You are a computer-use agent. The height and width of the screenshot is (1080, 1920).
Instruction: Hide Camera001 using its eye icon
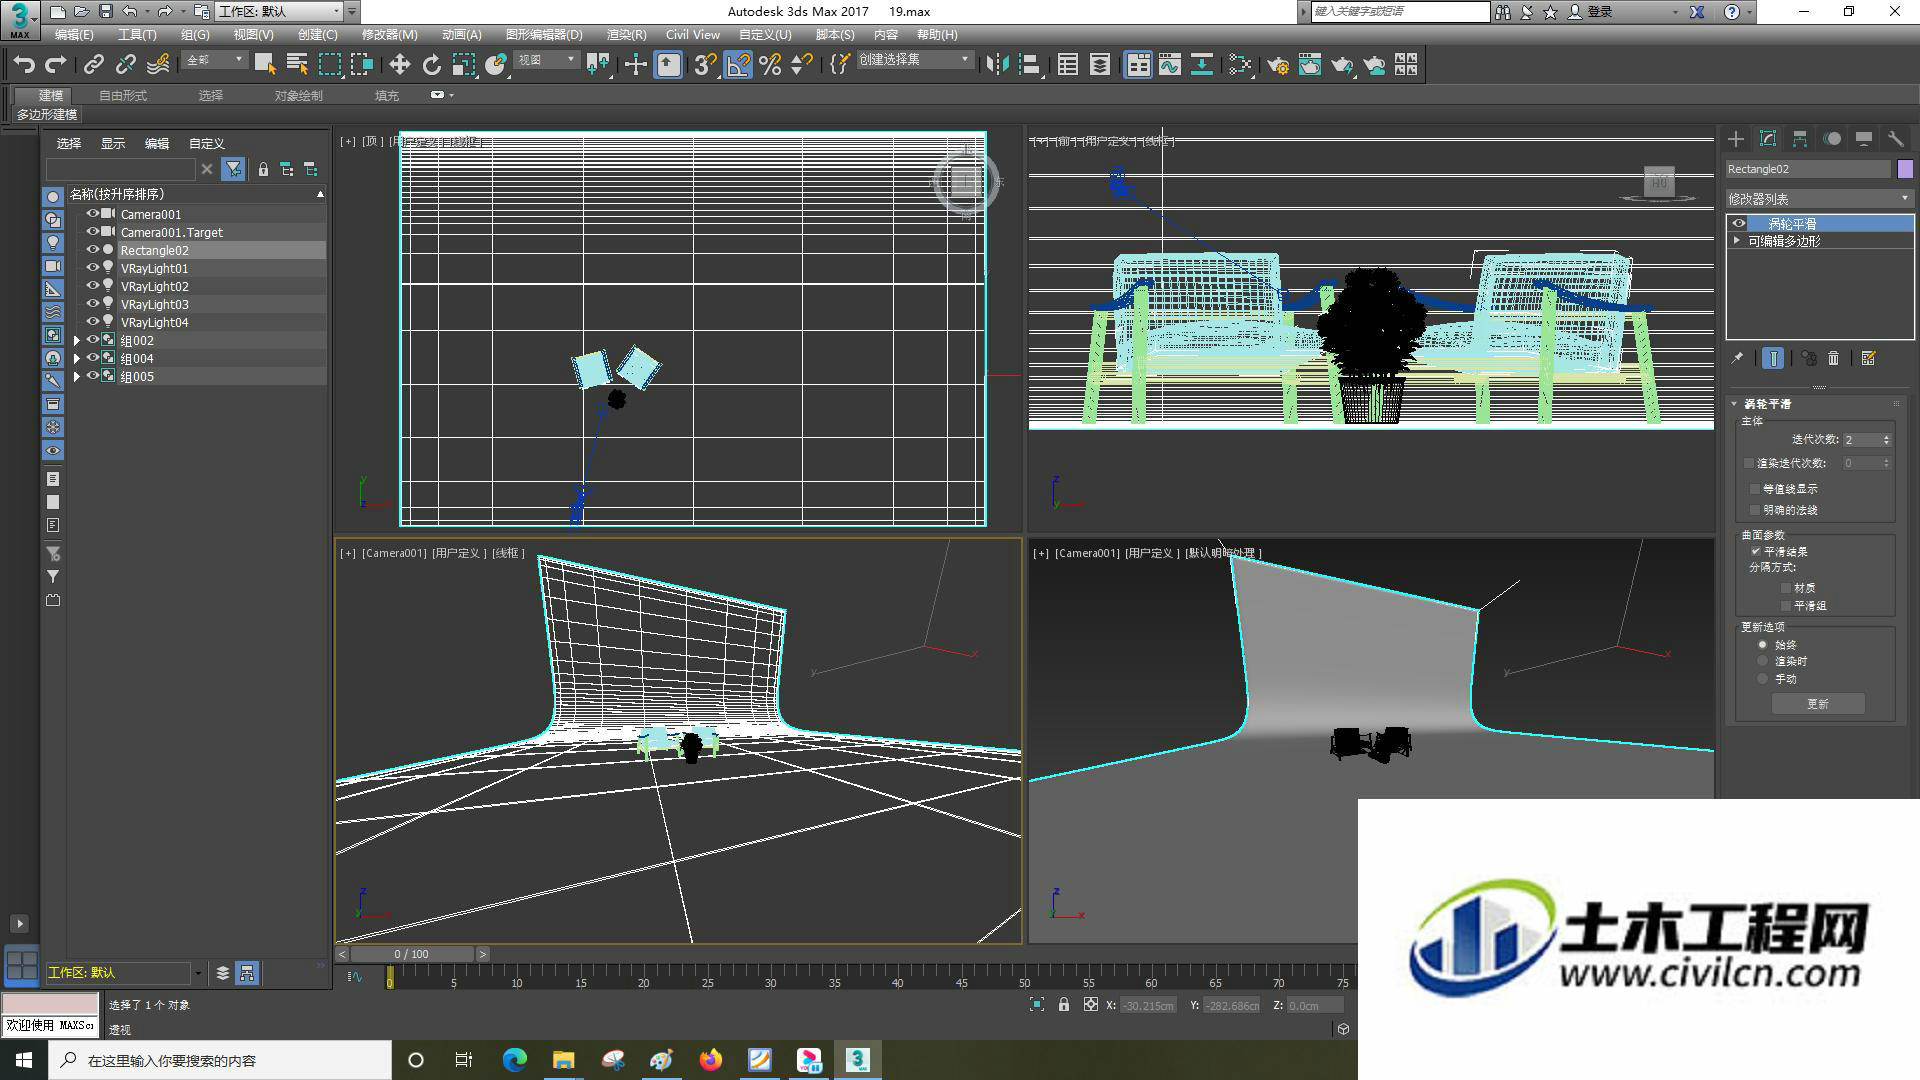point(93,214)
